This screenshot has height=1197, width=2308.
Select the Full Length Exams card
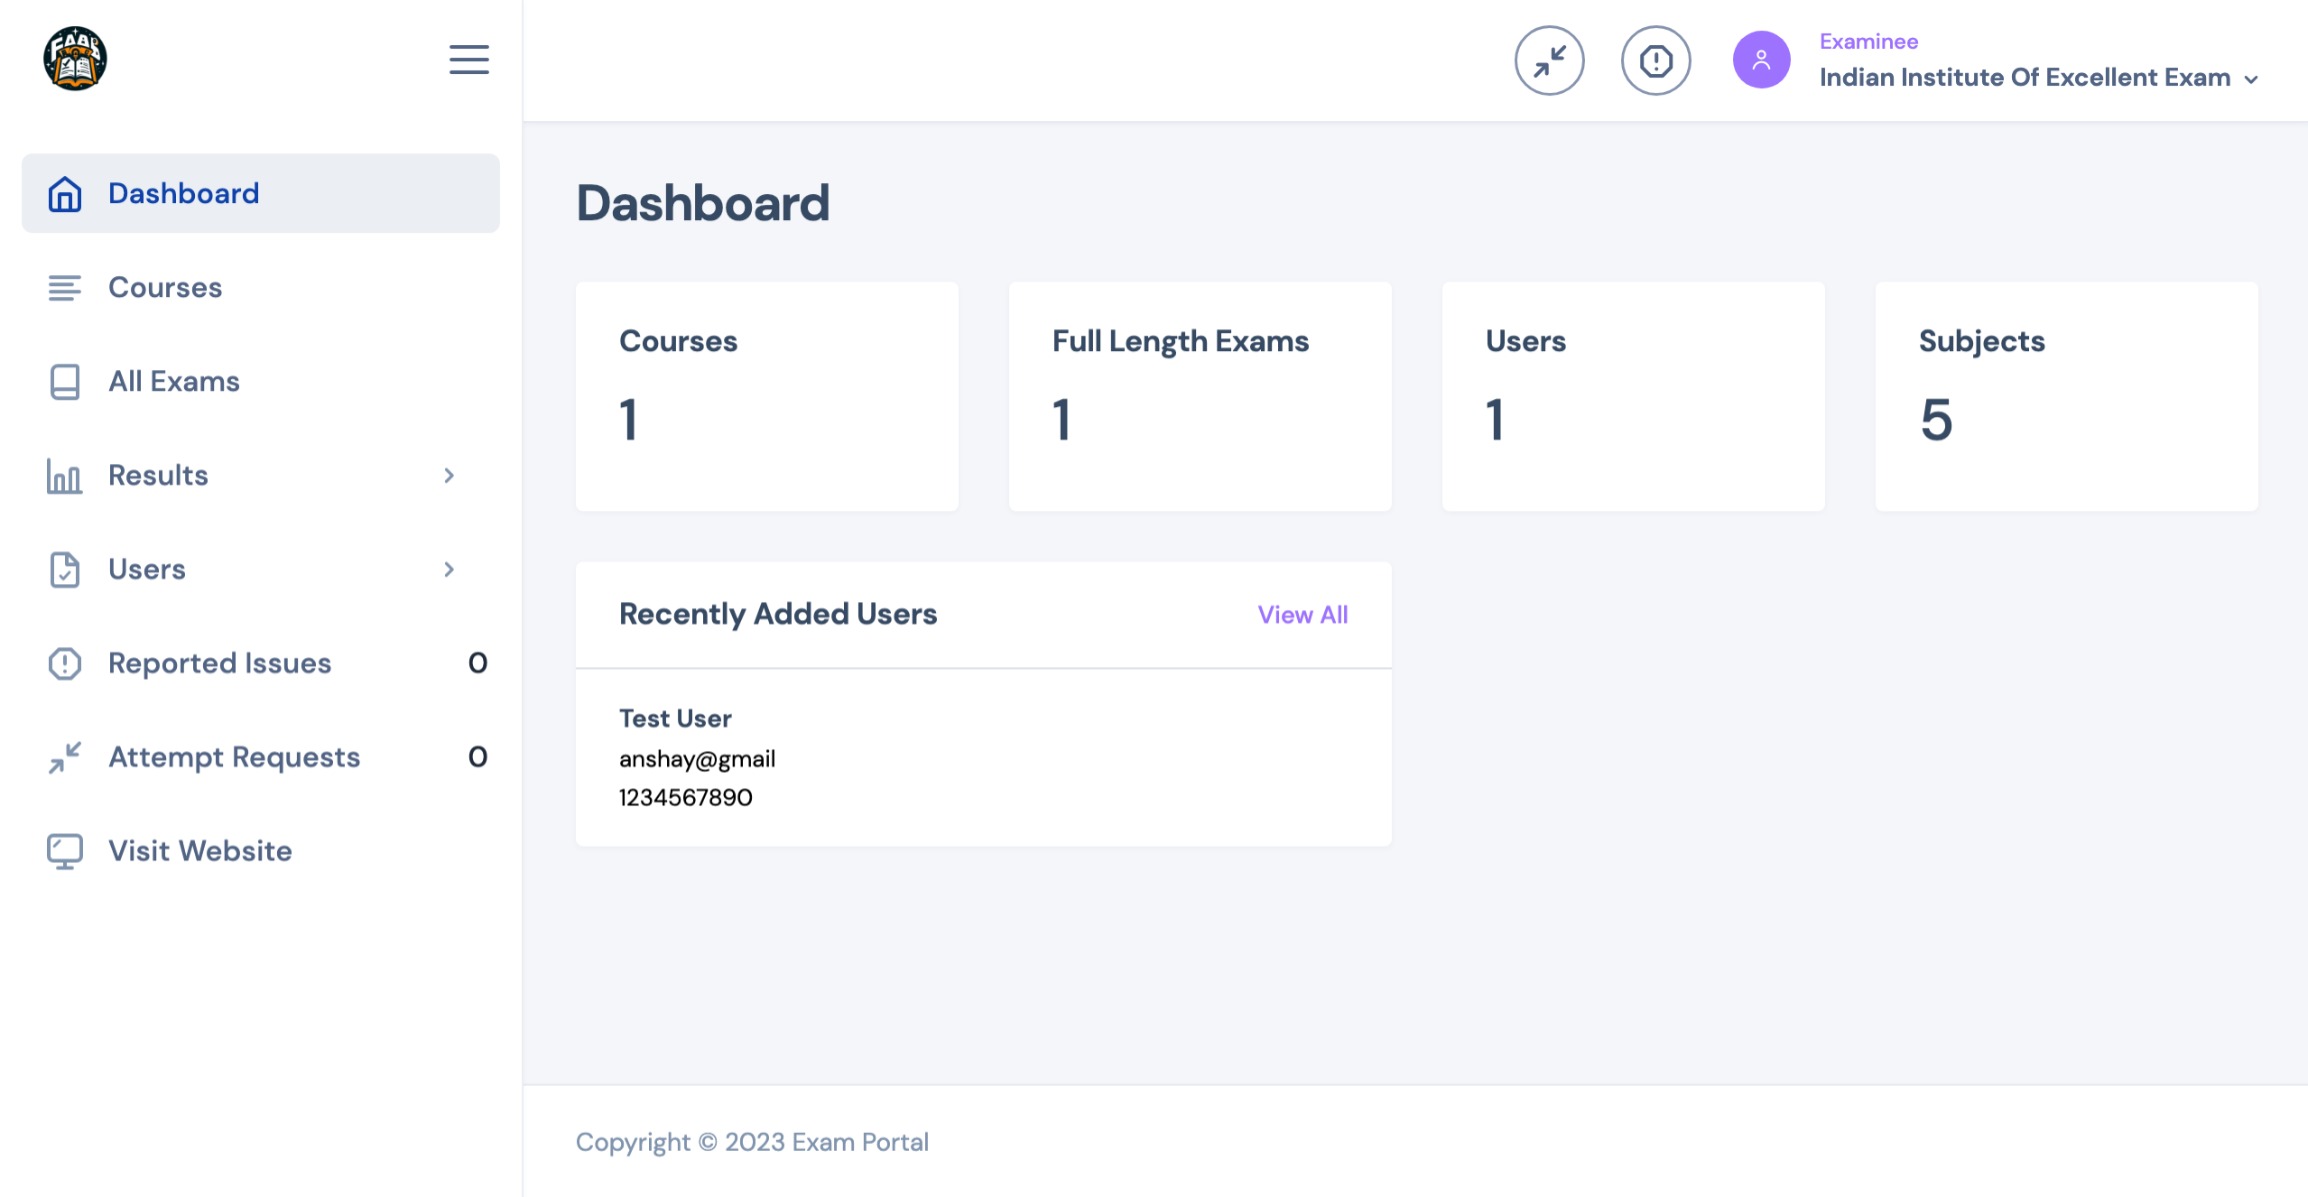pos(1199,396)
